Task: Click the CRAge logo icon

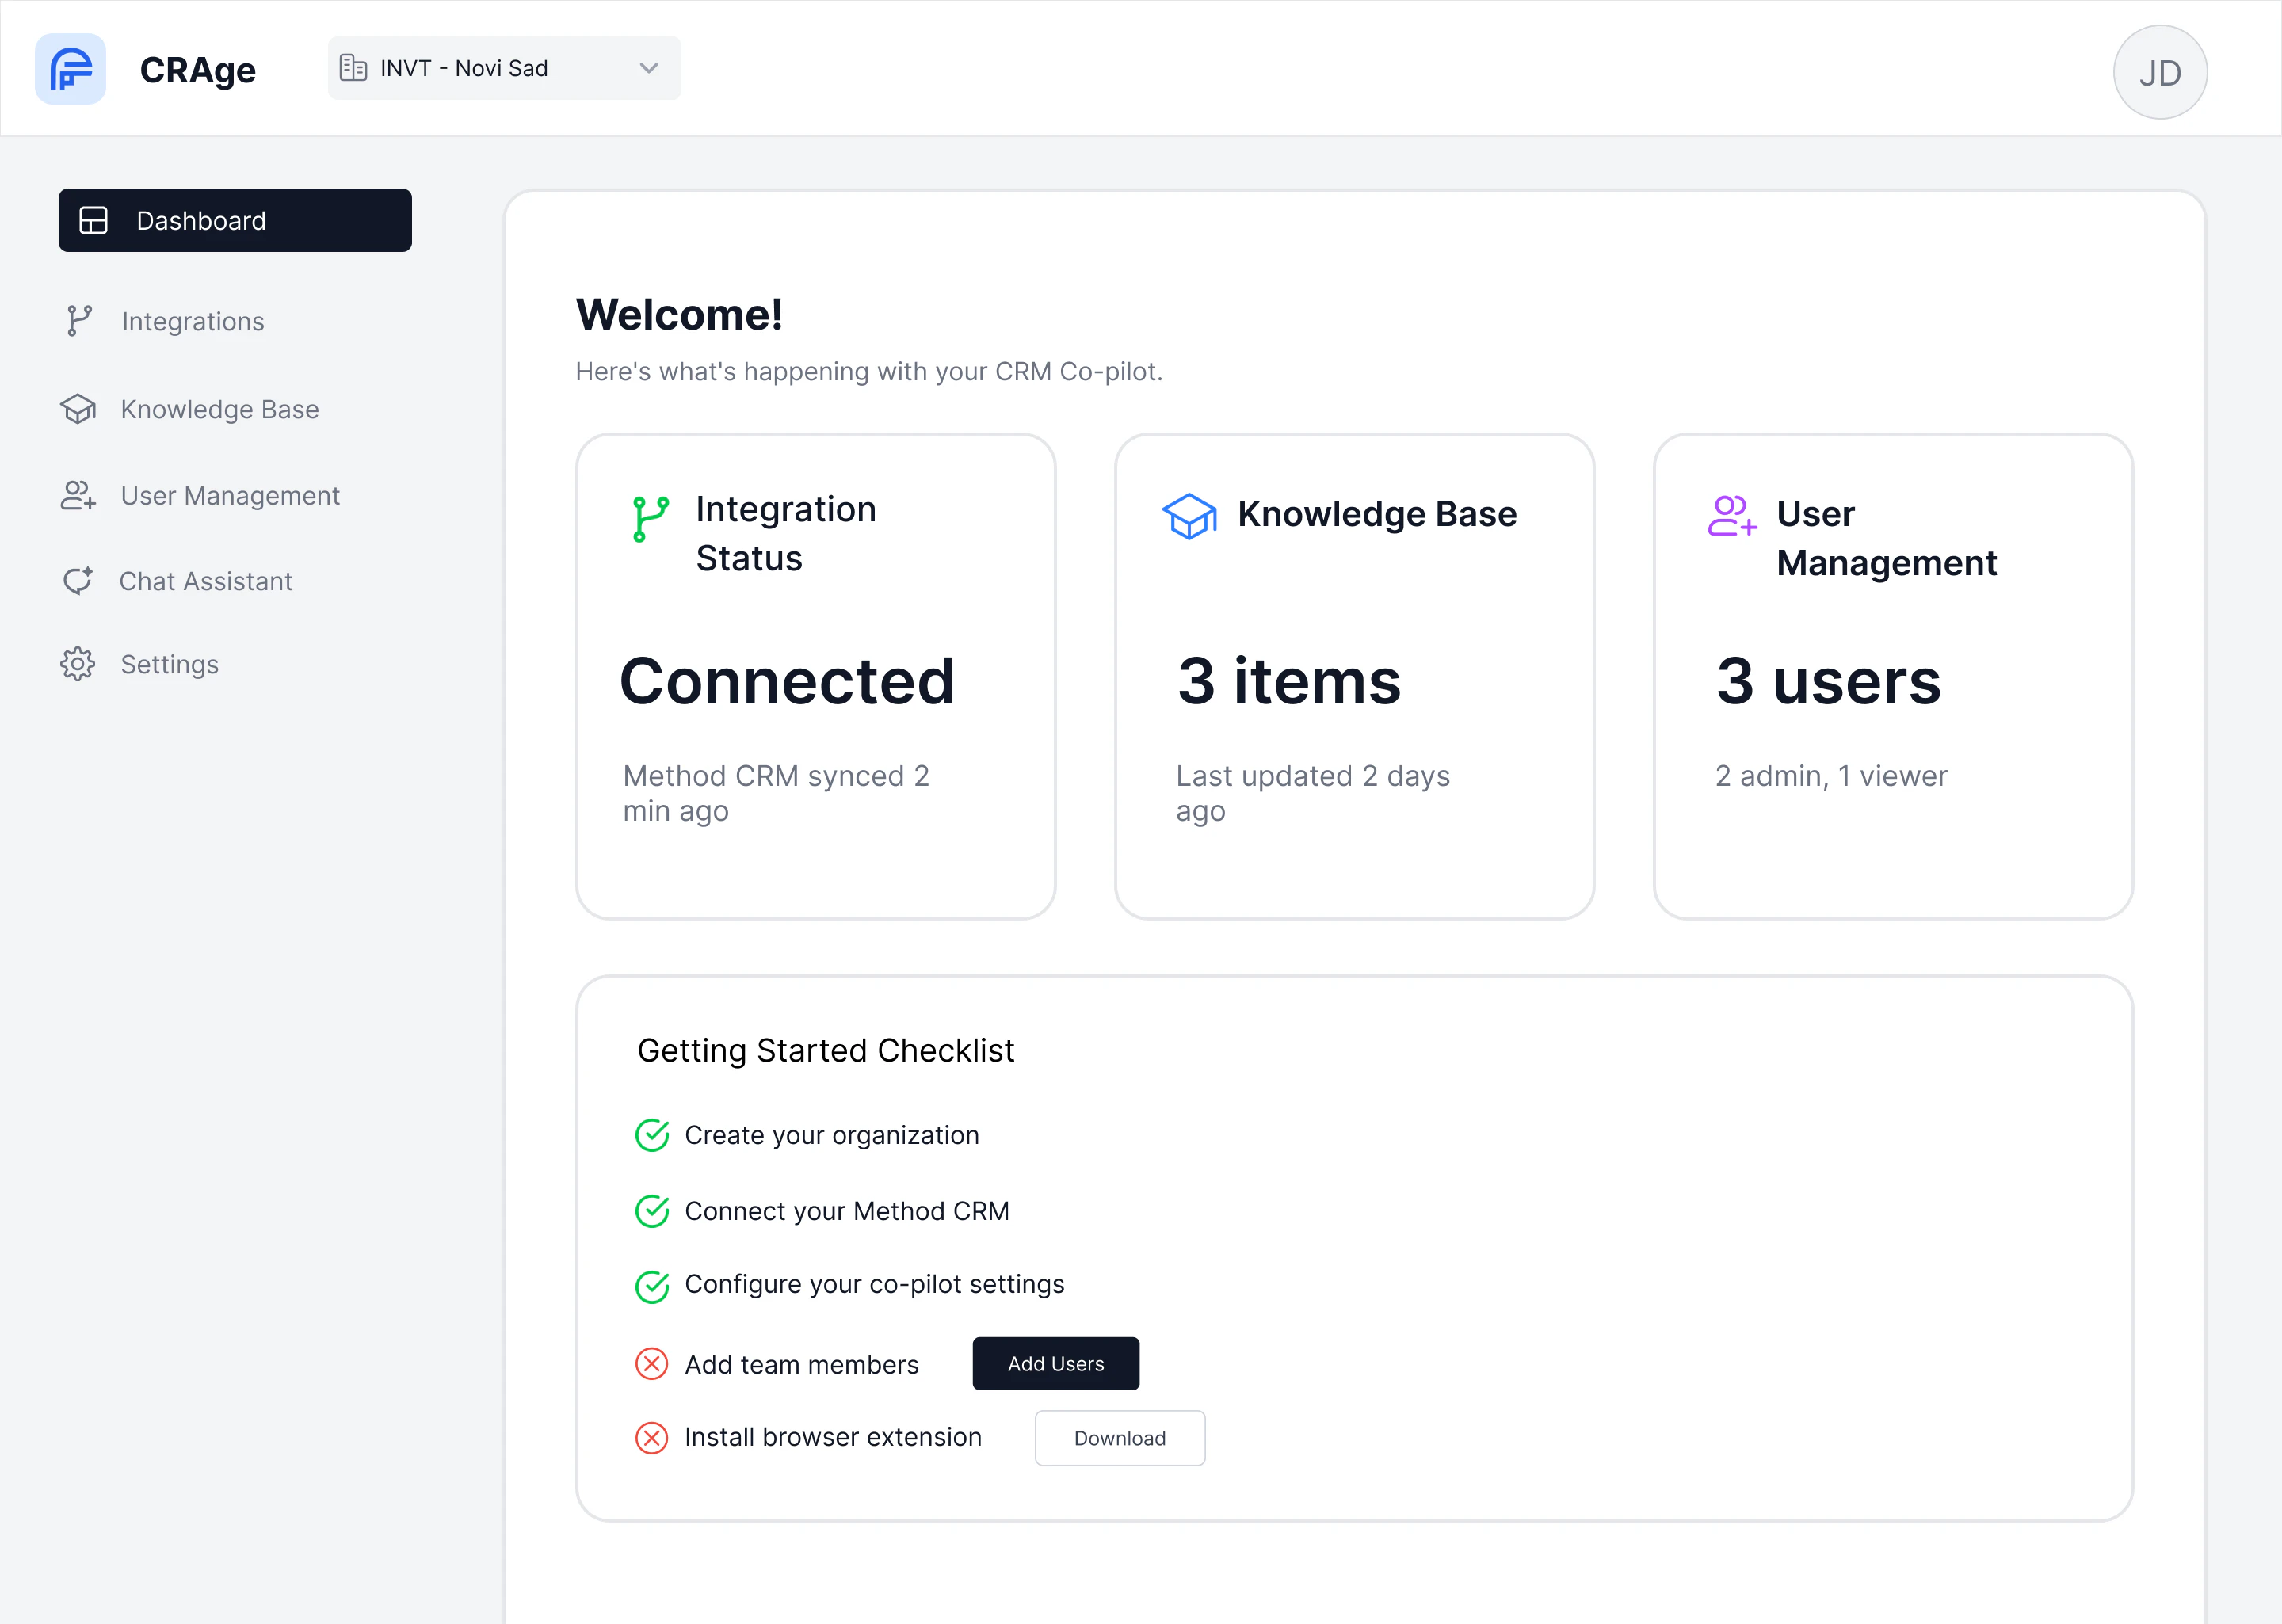Action: pos(70,68)
